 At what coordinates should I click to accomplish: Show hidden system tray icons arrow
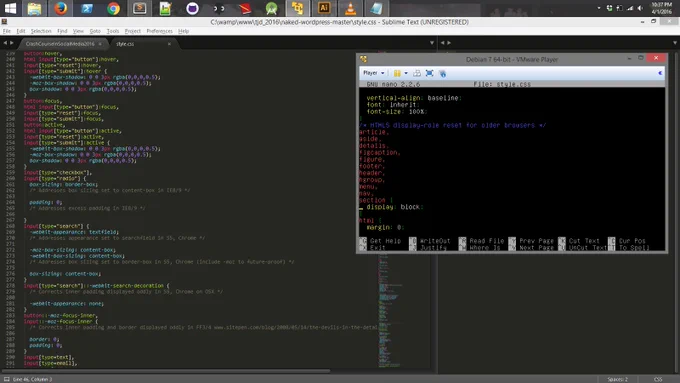(x=599, y=8)
